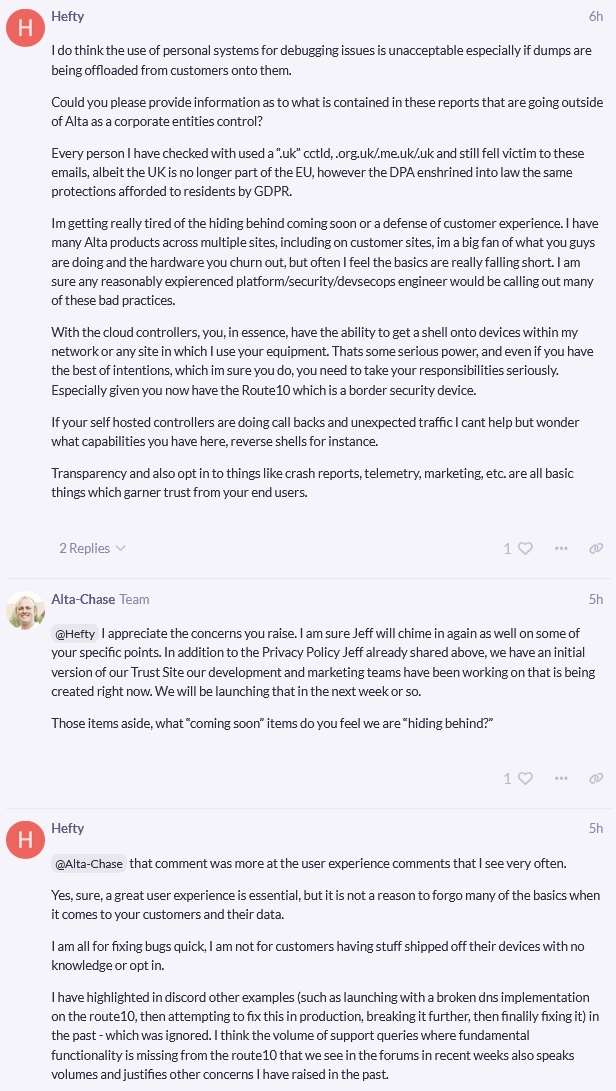Open more actions on Hefty's first post
This screenshot has height=1091, width=616.
coord(561,548)
